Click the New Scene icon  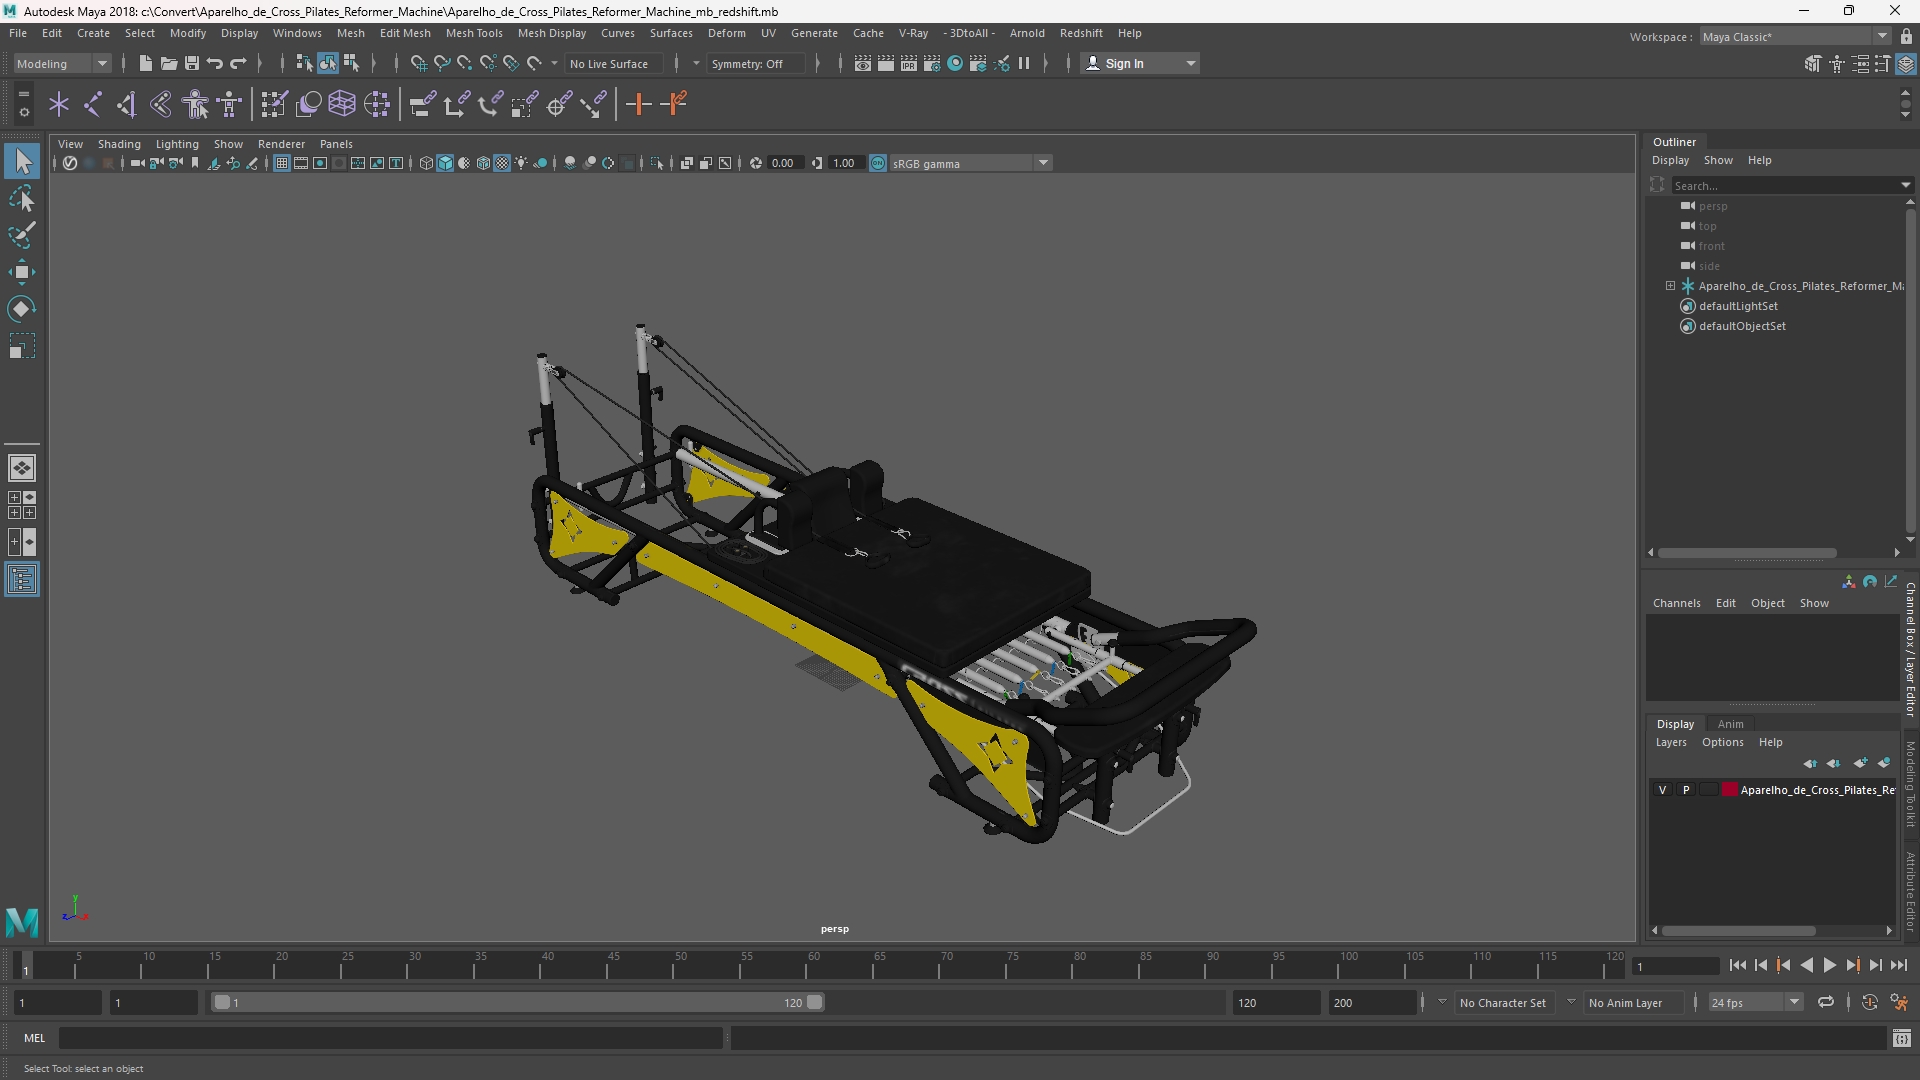coord(146,63)
